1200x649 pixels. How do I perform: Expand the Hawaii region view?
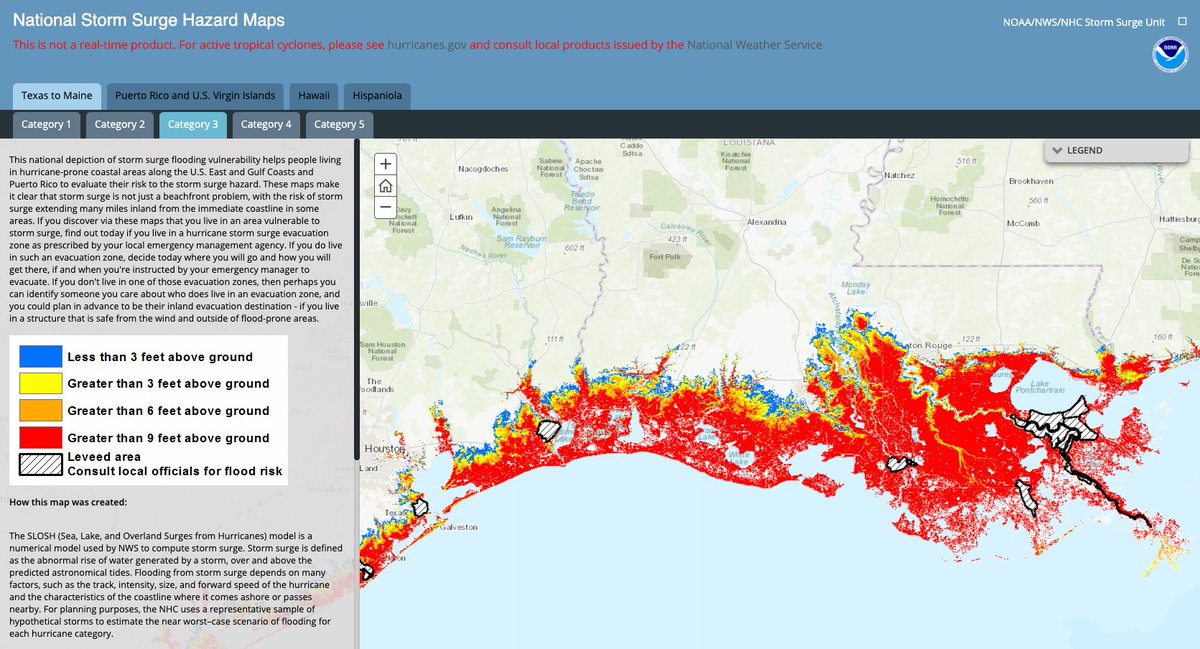(x=313, y=95)
